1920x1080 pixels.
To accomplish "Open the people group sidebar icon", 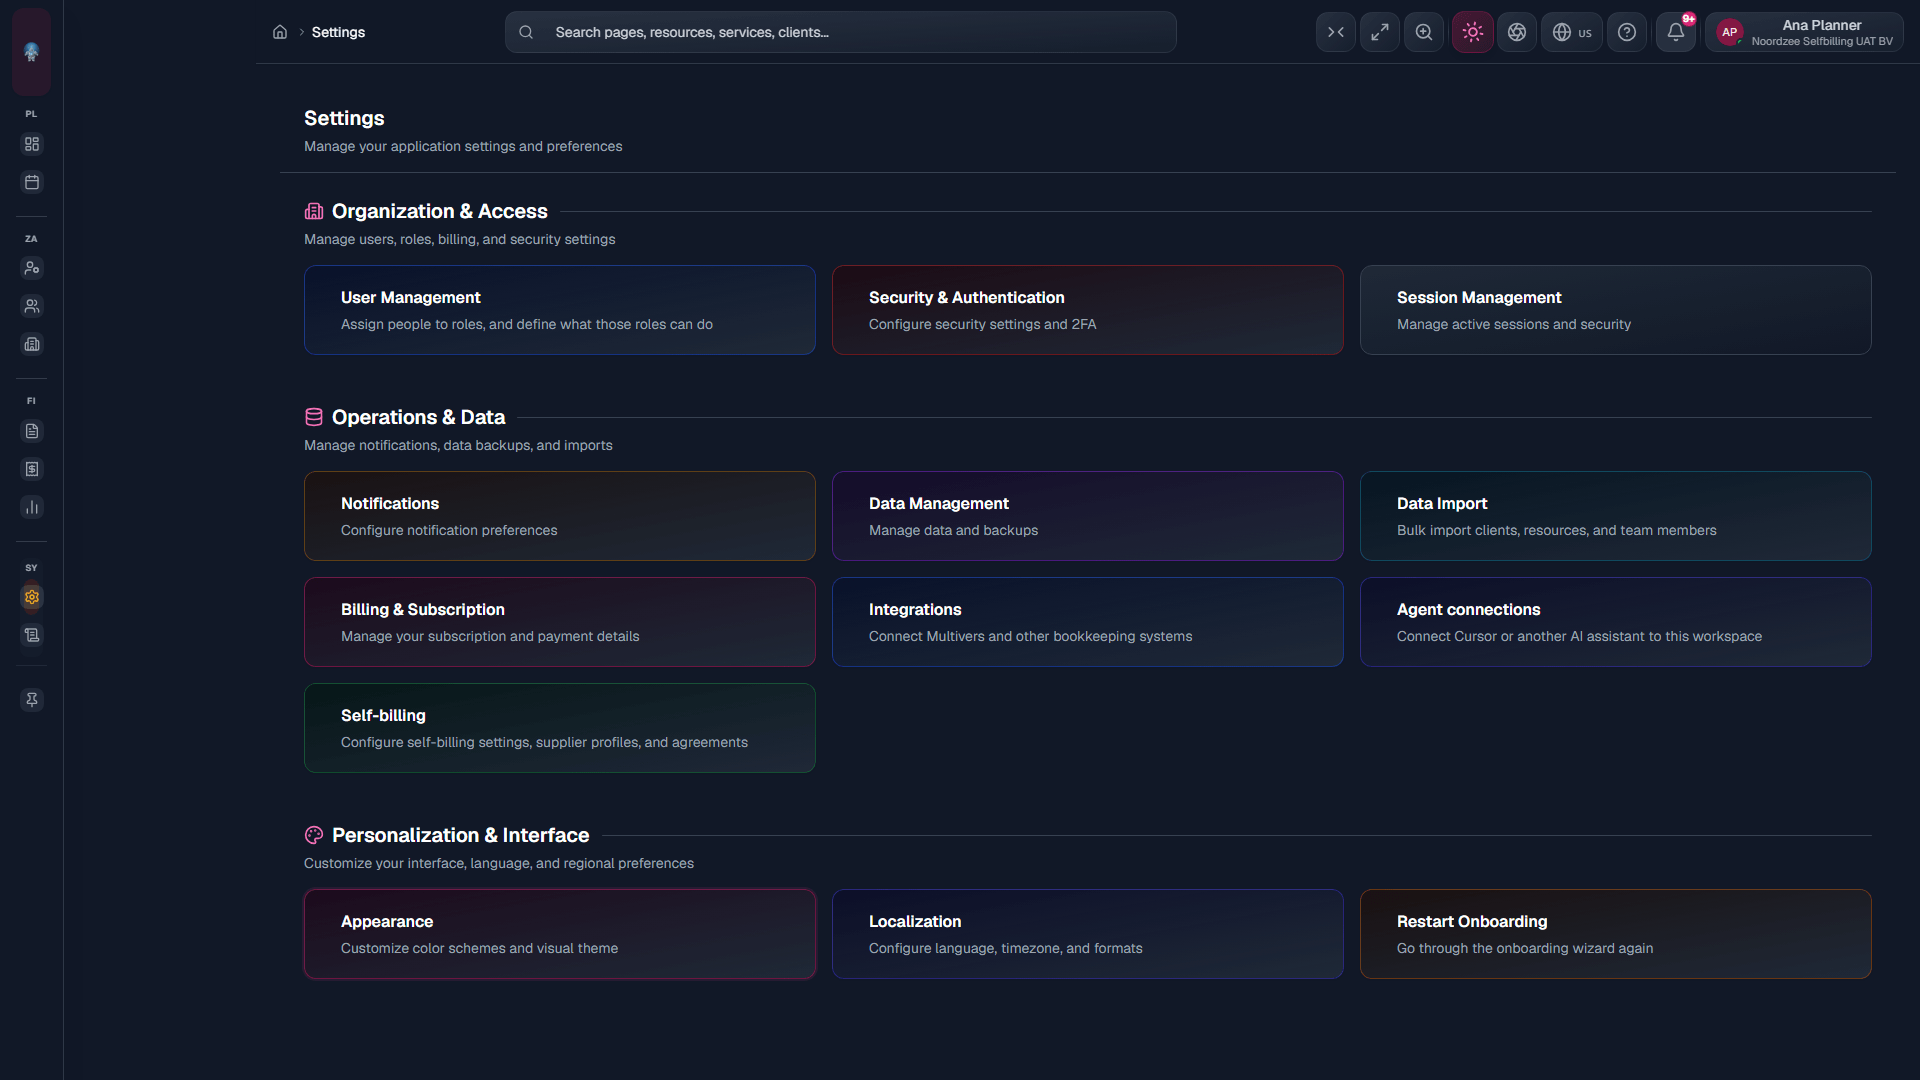I will pyautogui.click(x=32, y=306).
